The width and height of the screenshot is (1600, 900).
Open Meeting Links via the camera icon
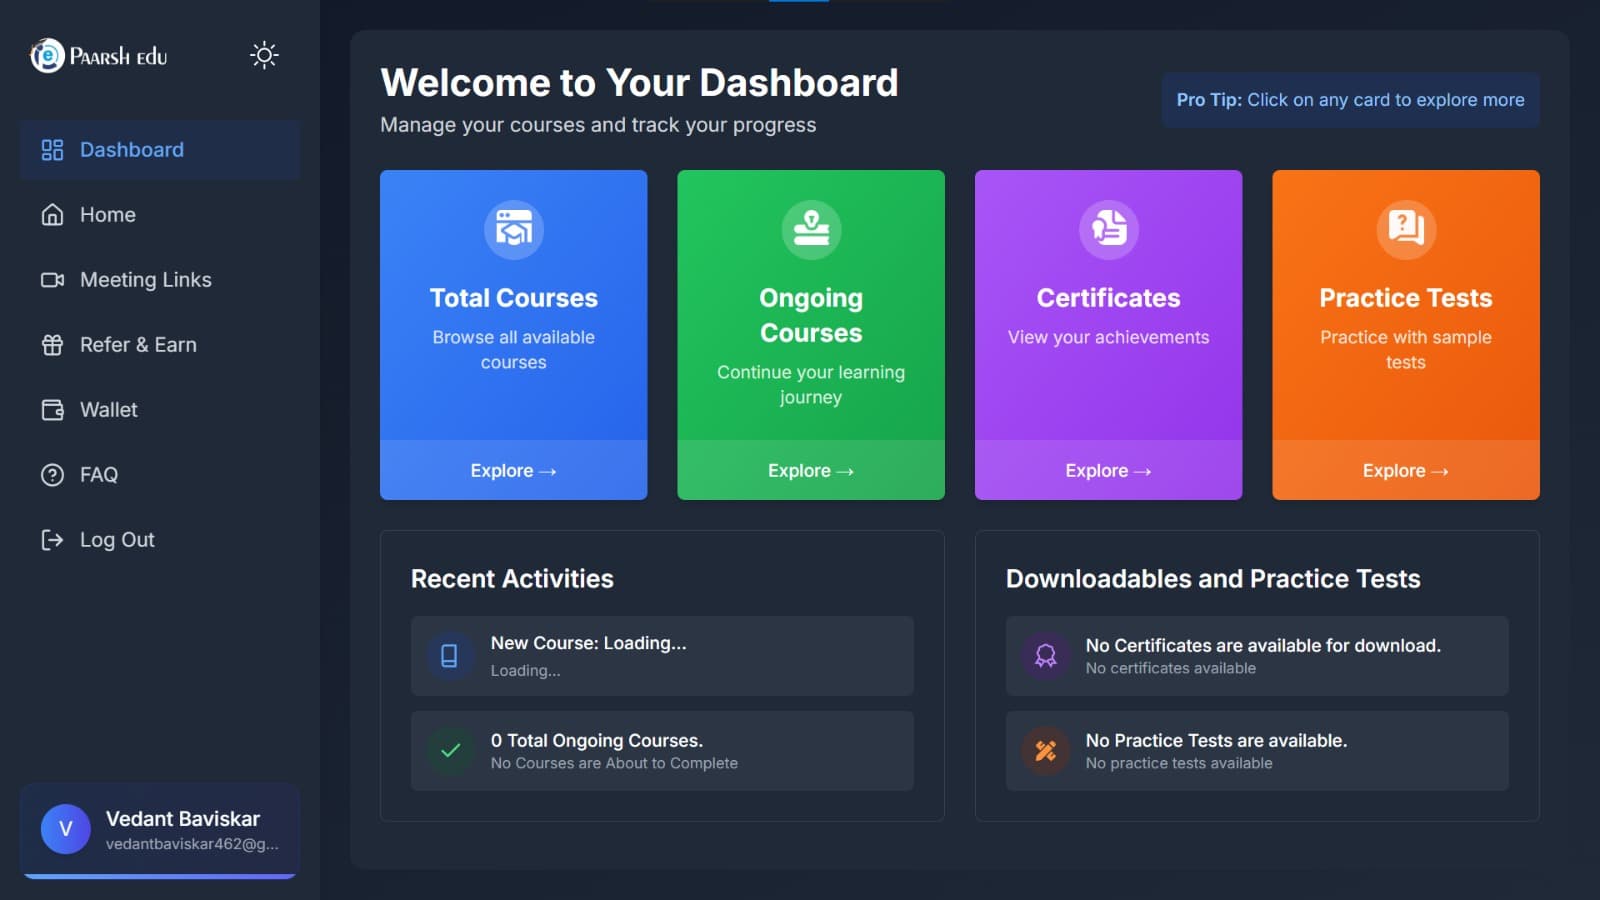pyautogui.click(x=52, y=279)
